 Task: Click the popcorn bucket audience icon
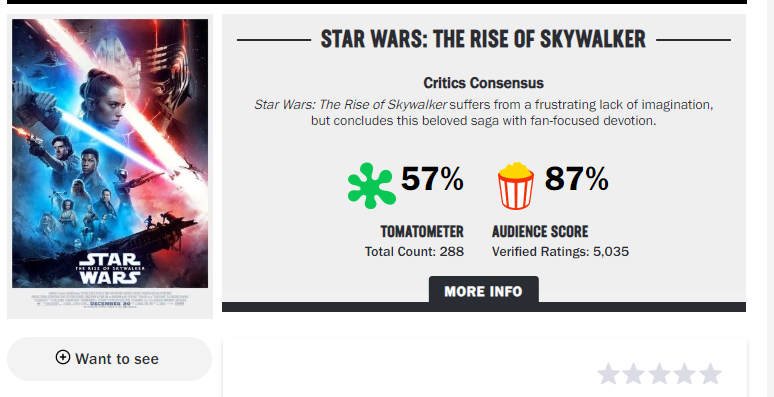(x=516, y=186)
